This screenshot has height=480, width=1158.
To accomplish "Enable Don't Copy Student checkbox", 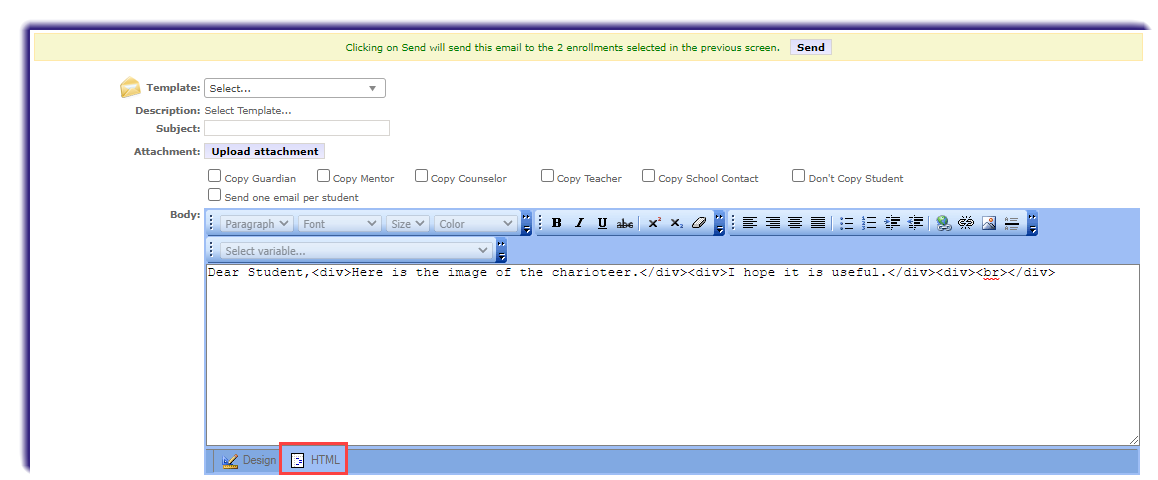I will (x=798, y=176).
